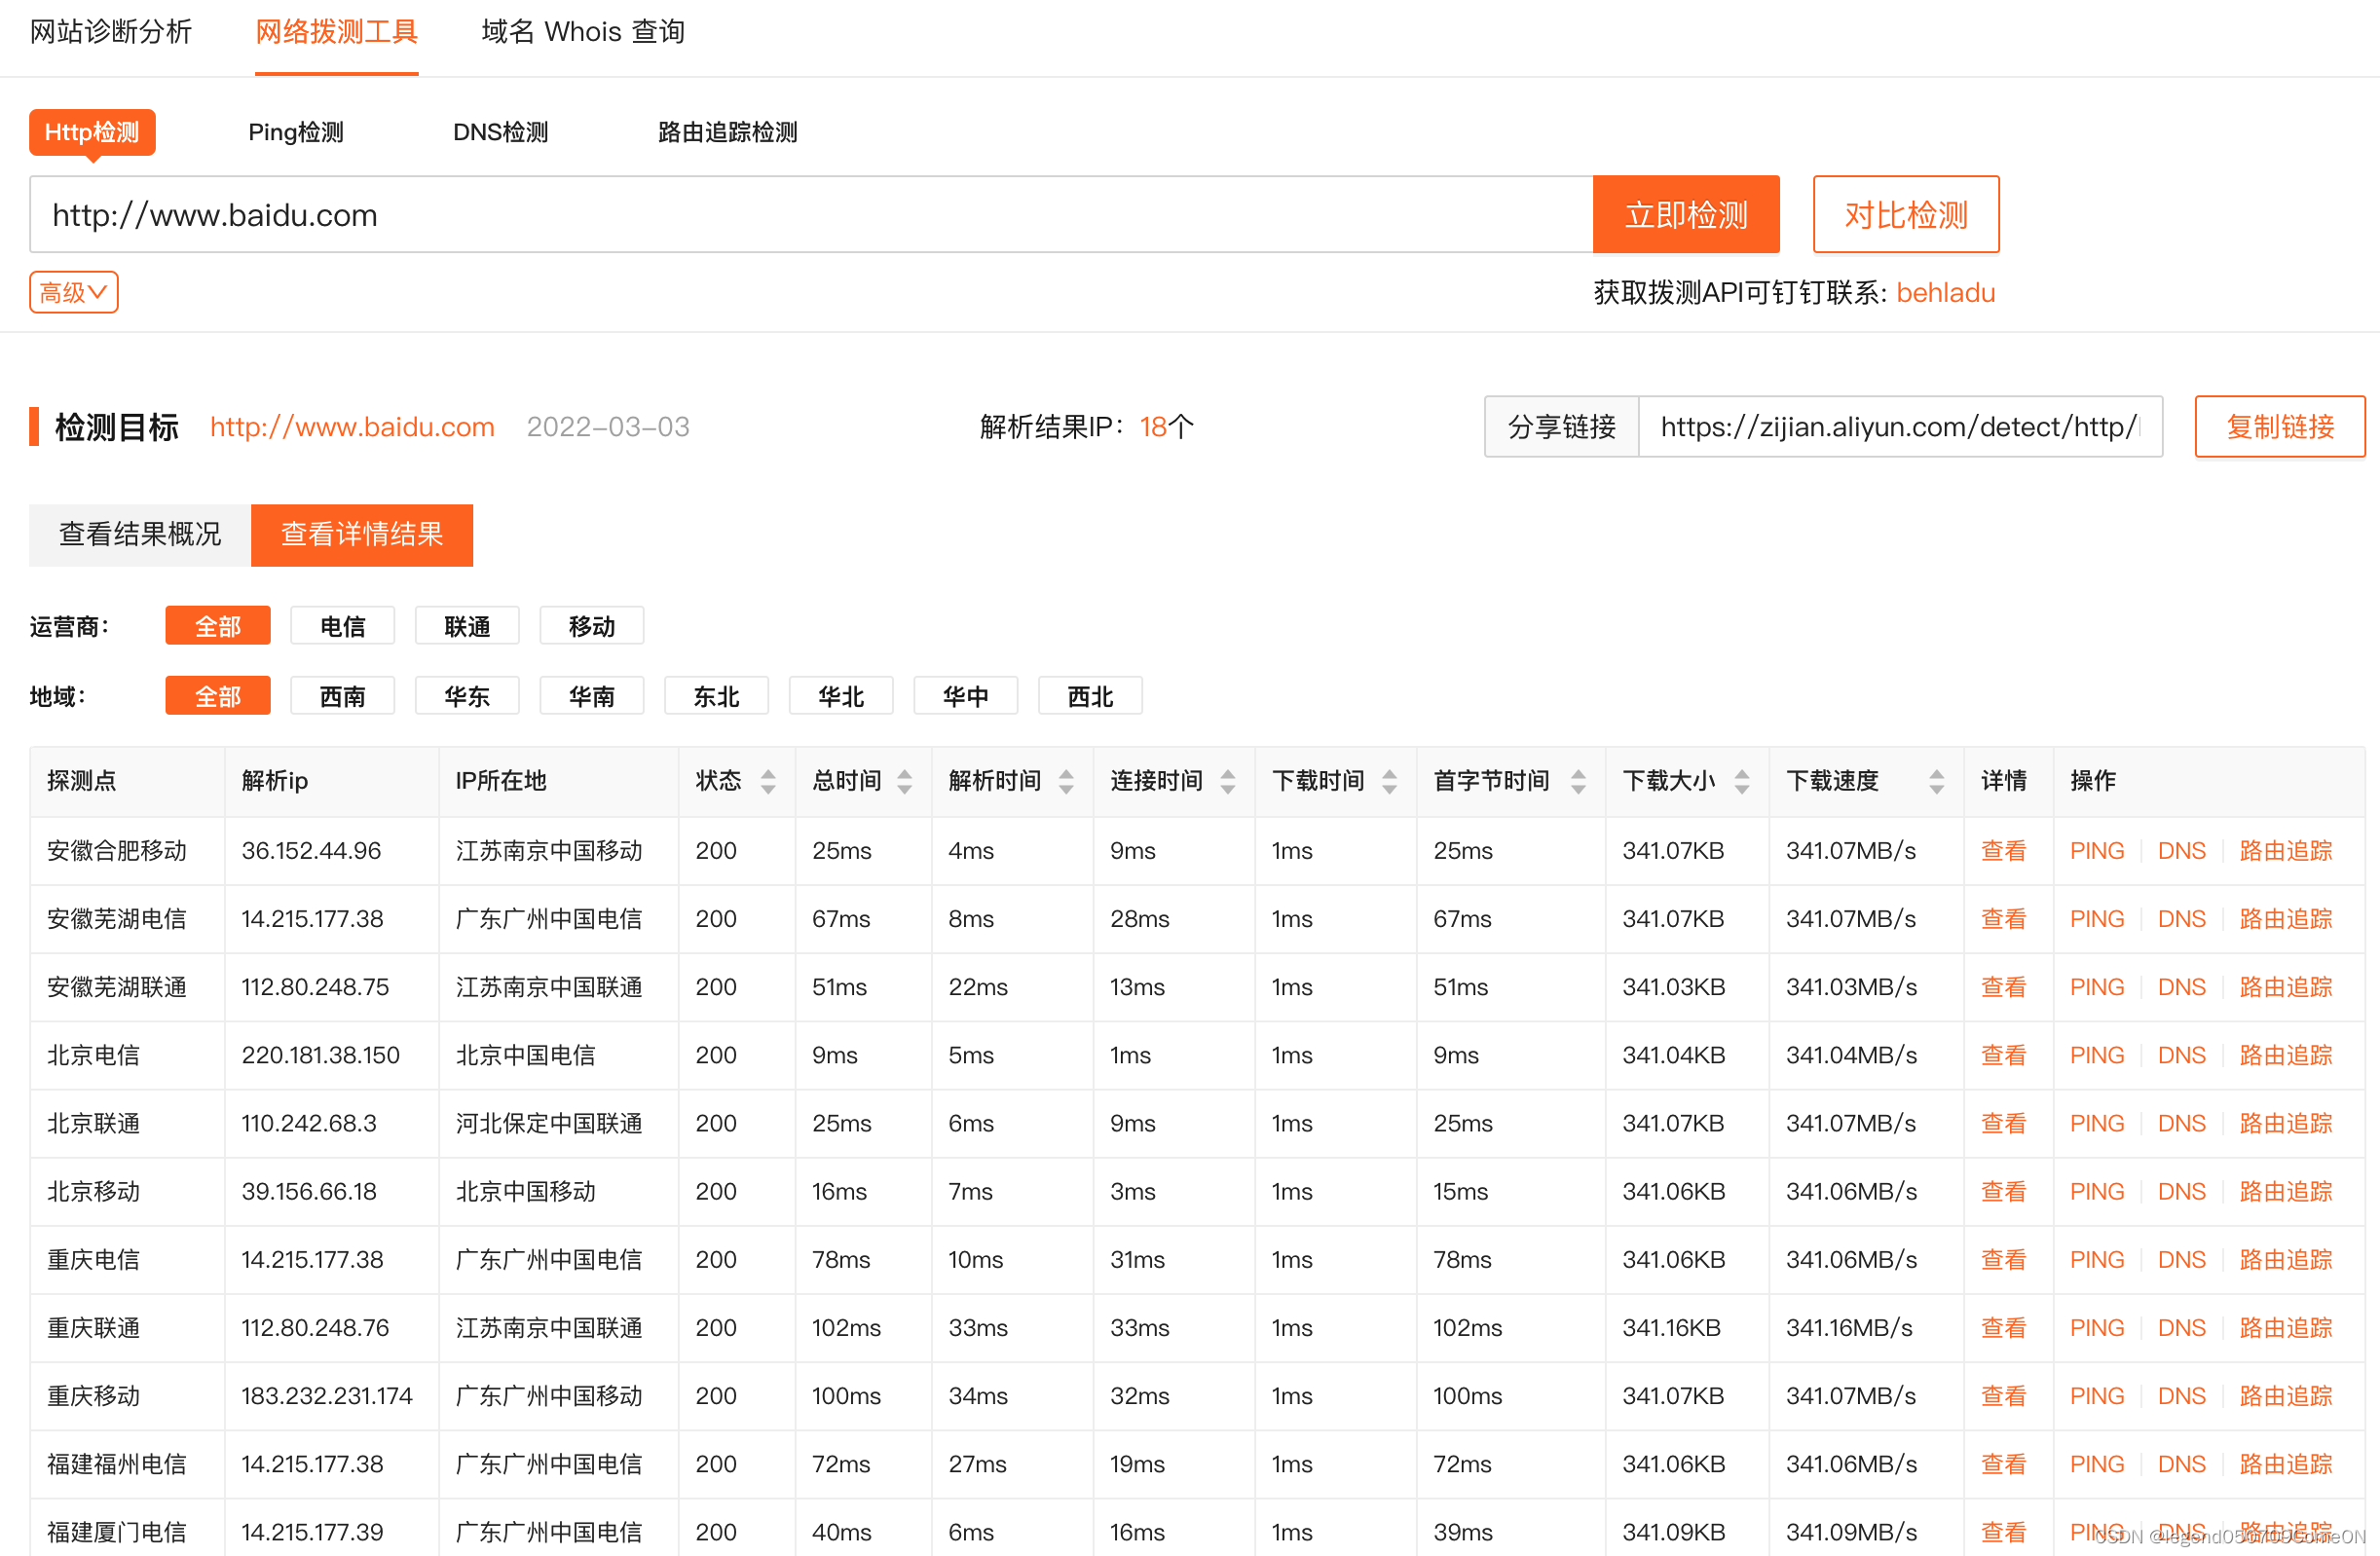Filter region to 华东
This screenshot has width=2380, height=1556.
click(x=467, y=696)
